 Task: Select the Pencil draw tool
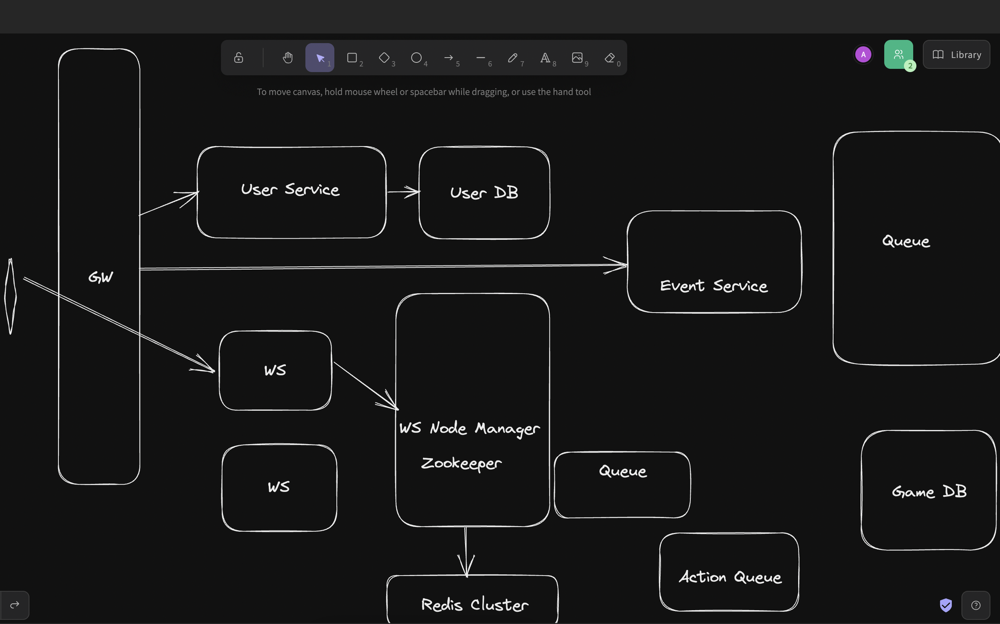coord(513,58)
